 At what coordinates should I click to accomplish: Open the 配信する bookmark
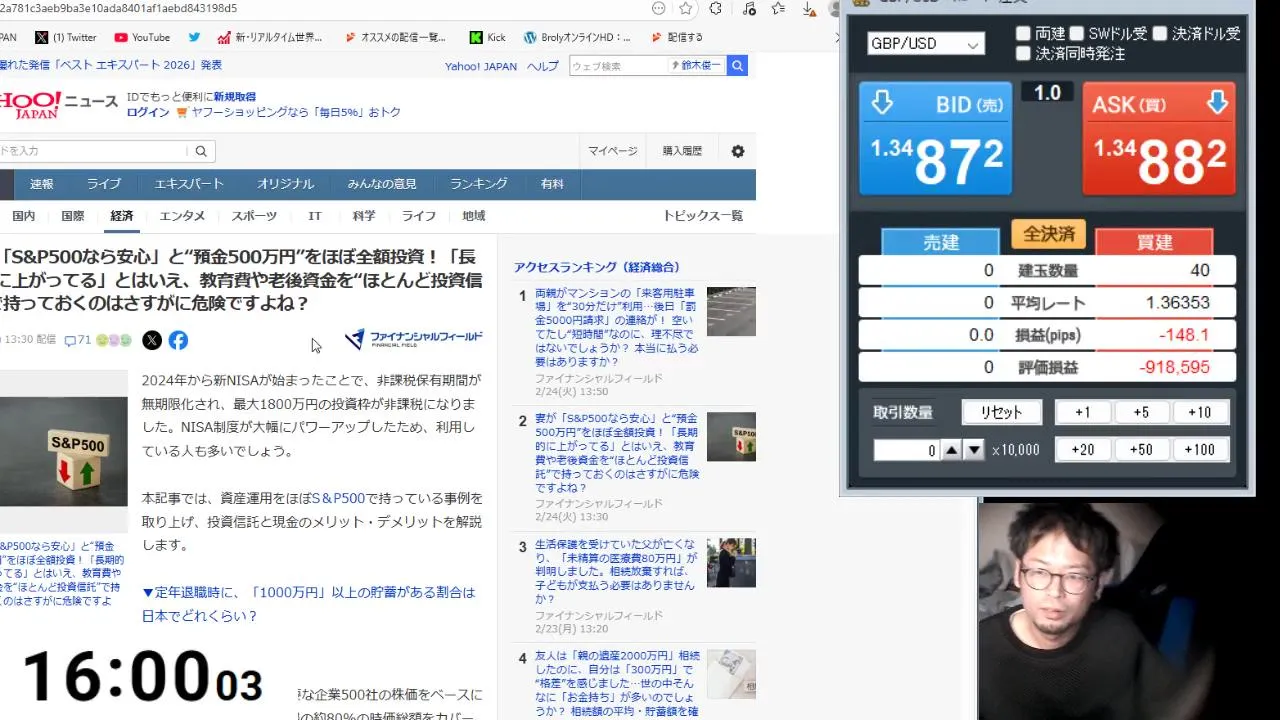coord(676,37)
